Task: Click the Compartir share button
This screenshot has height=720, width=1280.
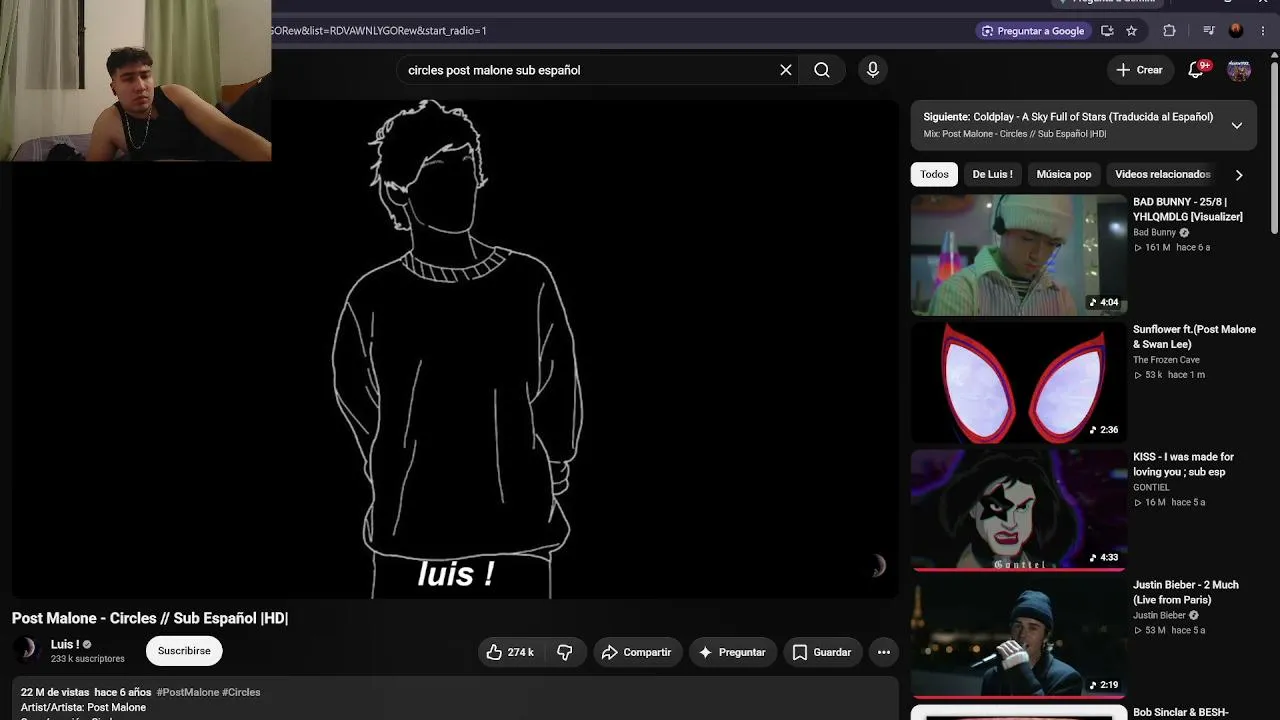Action: click(x=637, y=652)
